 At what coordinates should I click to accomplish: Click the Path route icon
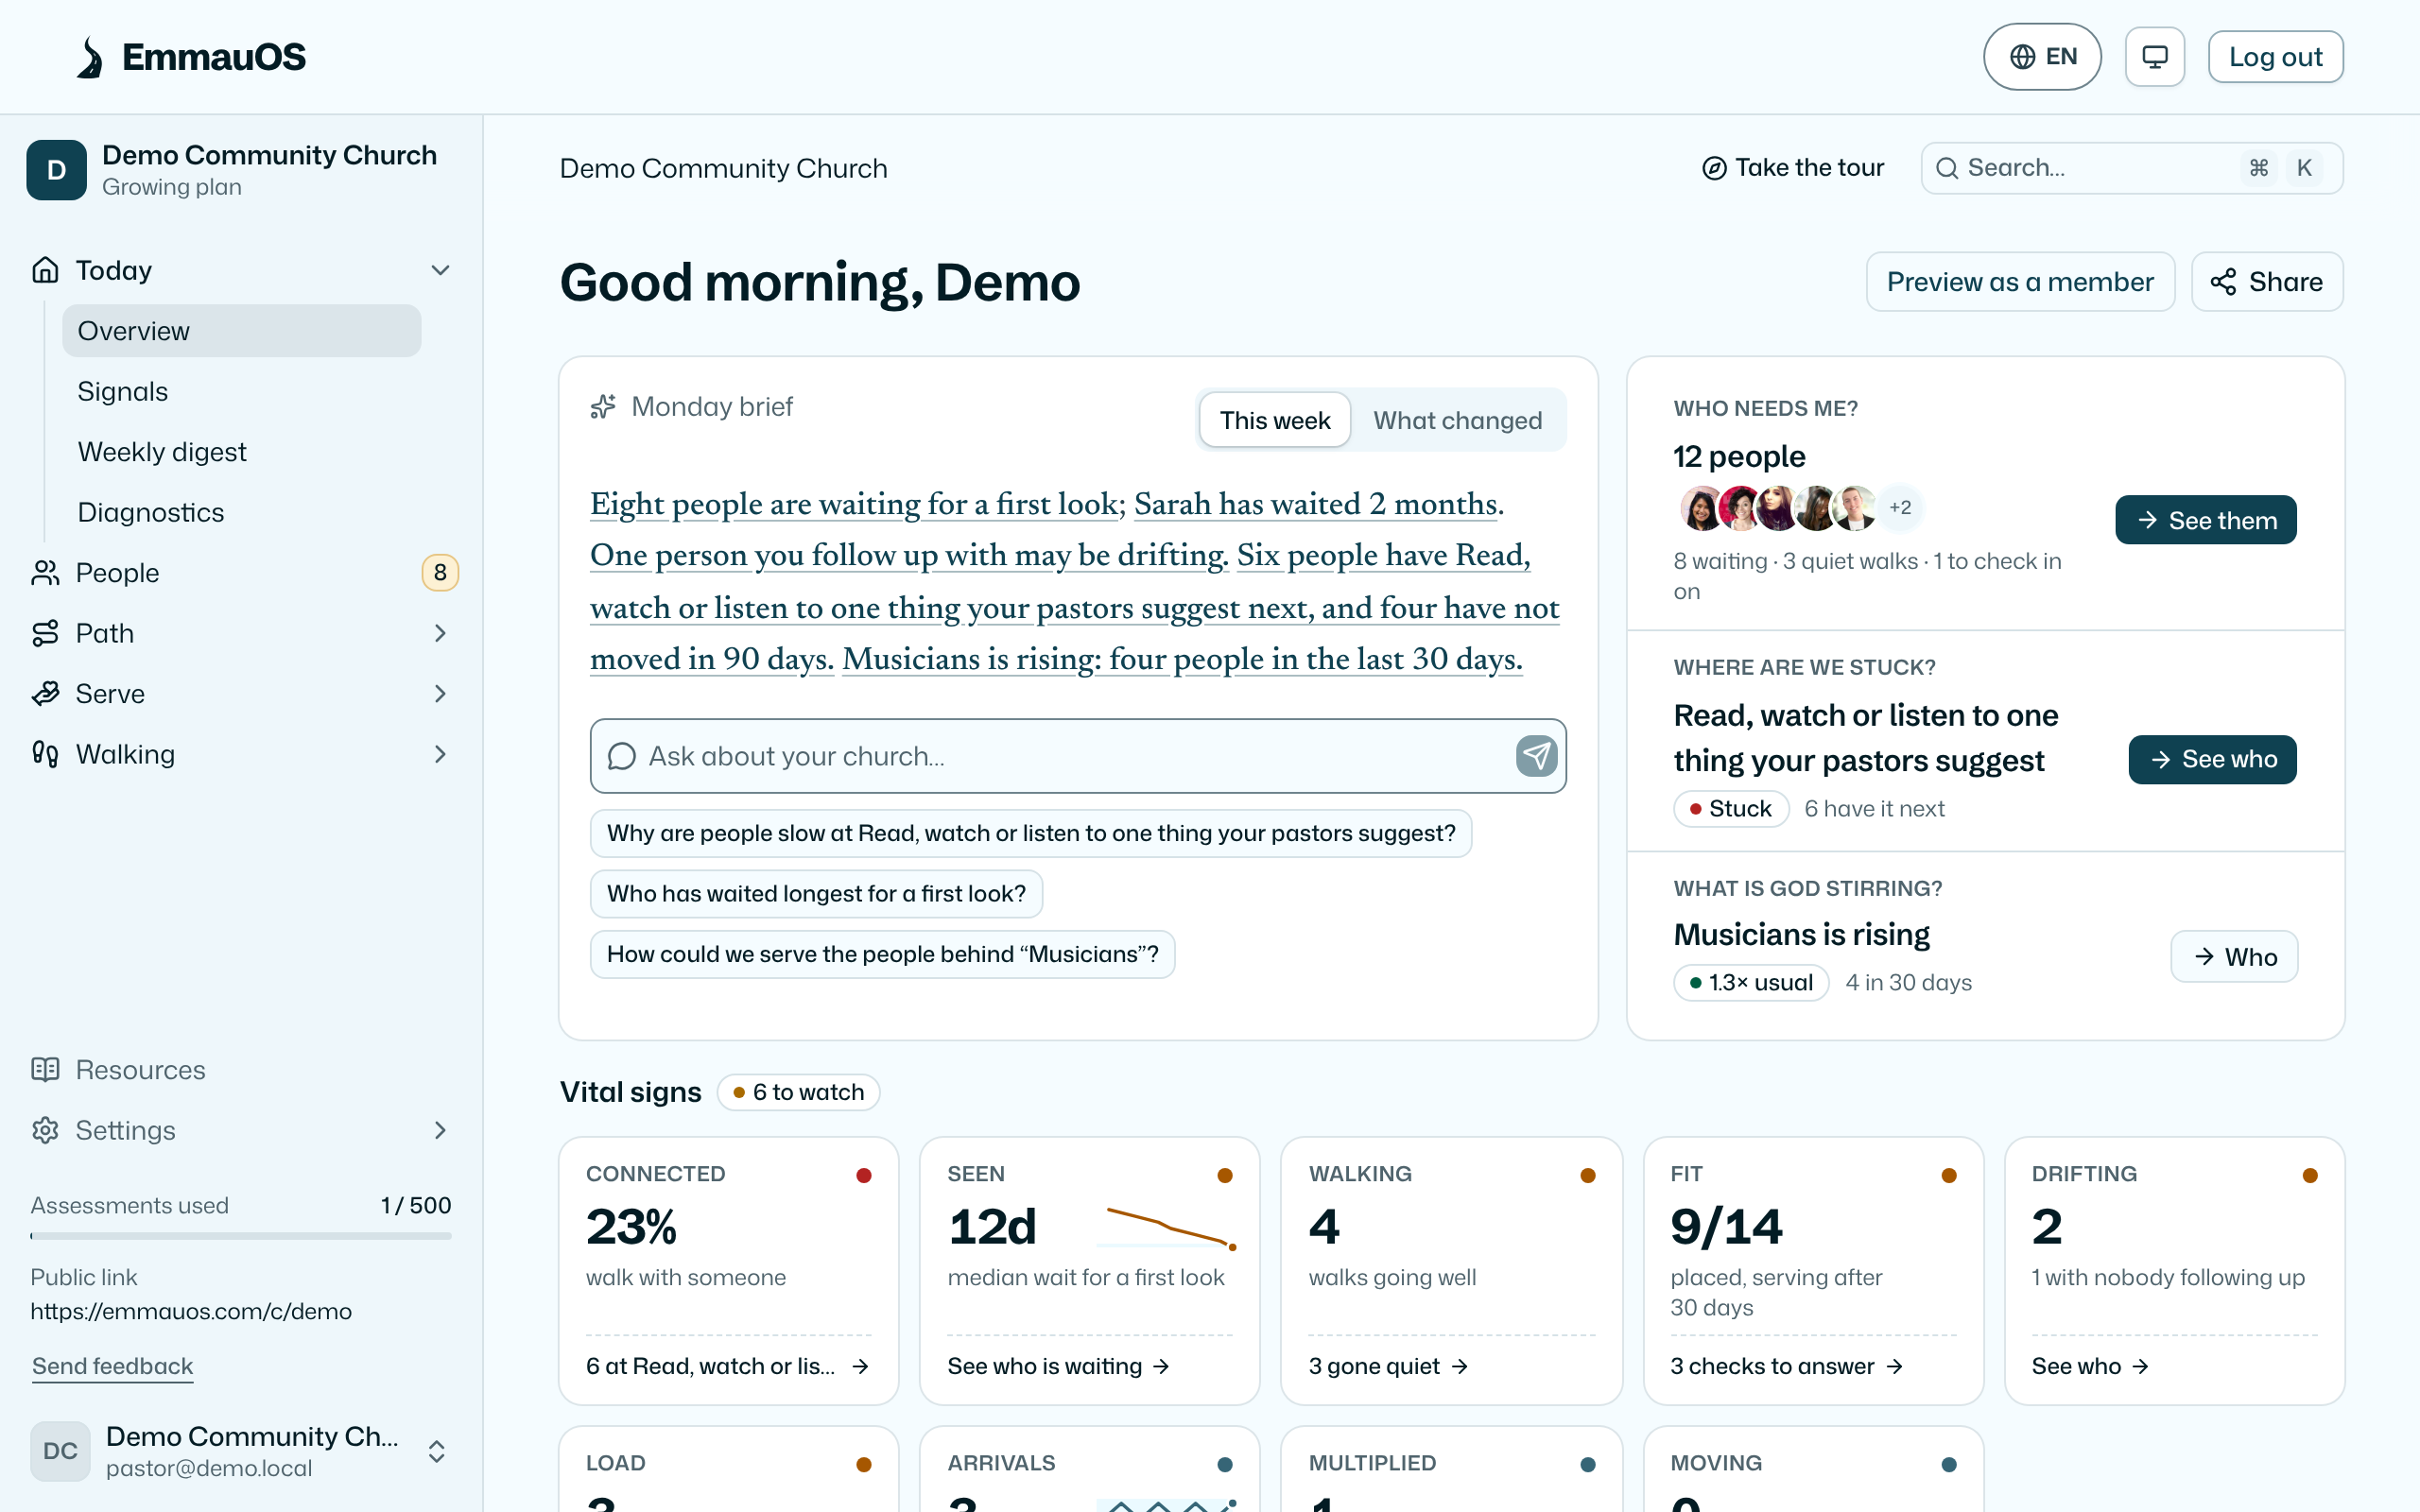[45, 633]
